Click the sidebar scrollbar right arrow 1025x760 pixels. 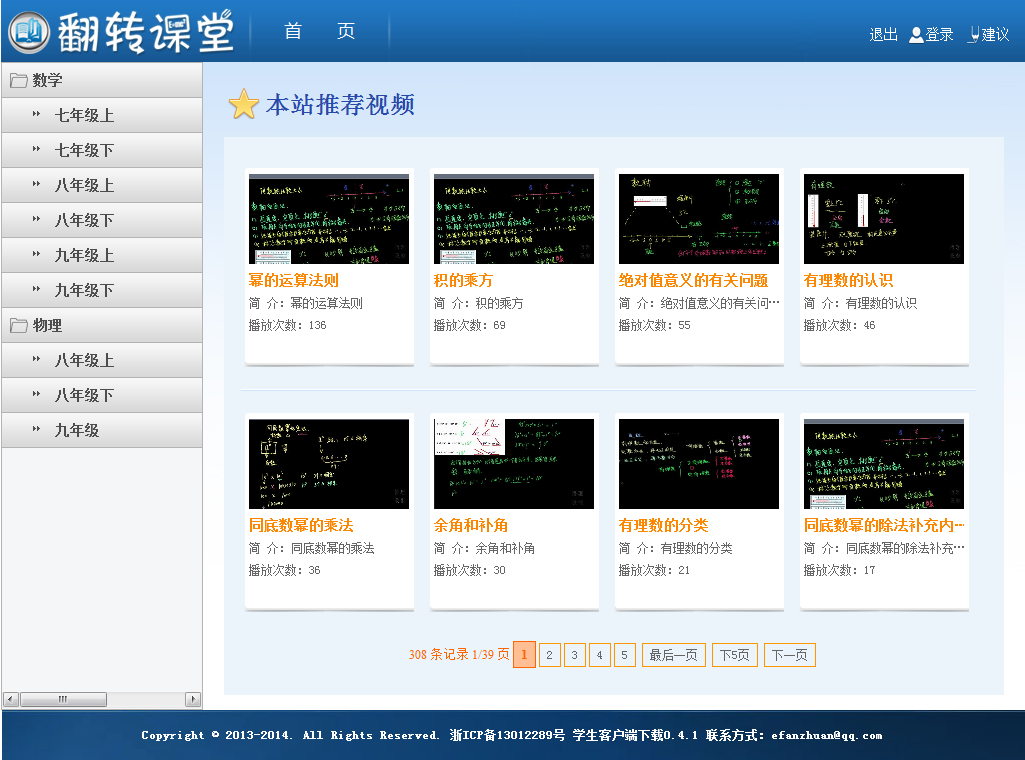193,699
